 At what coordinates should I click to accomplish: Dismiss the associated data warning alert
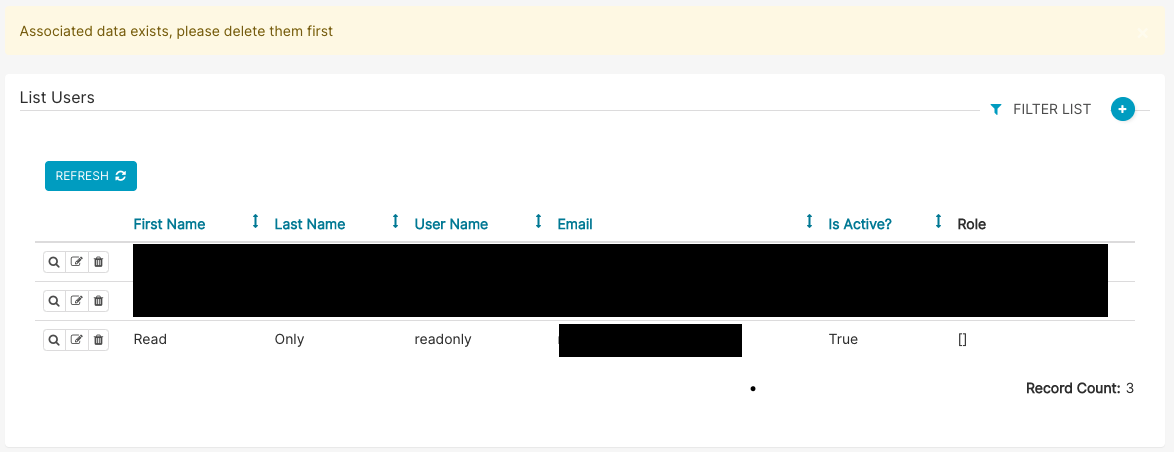[1143, 31]
